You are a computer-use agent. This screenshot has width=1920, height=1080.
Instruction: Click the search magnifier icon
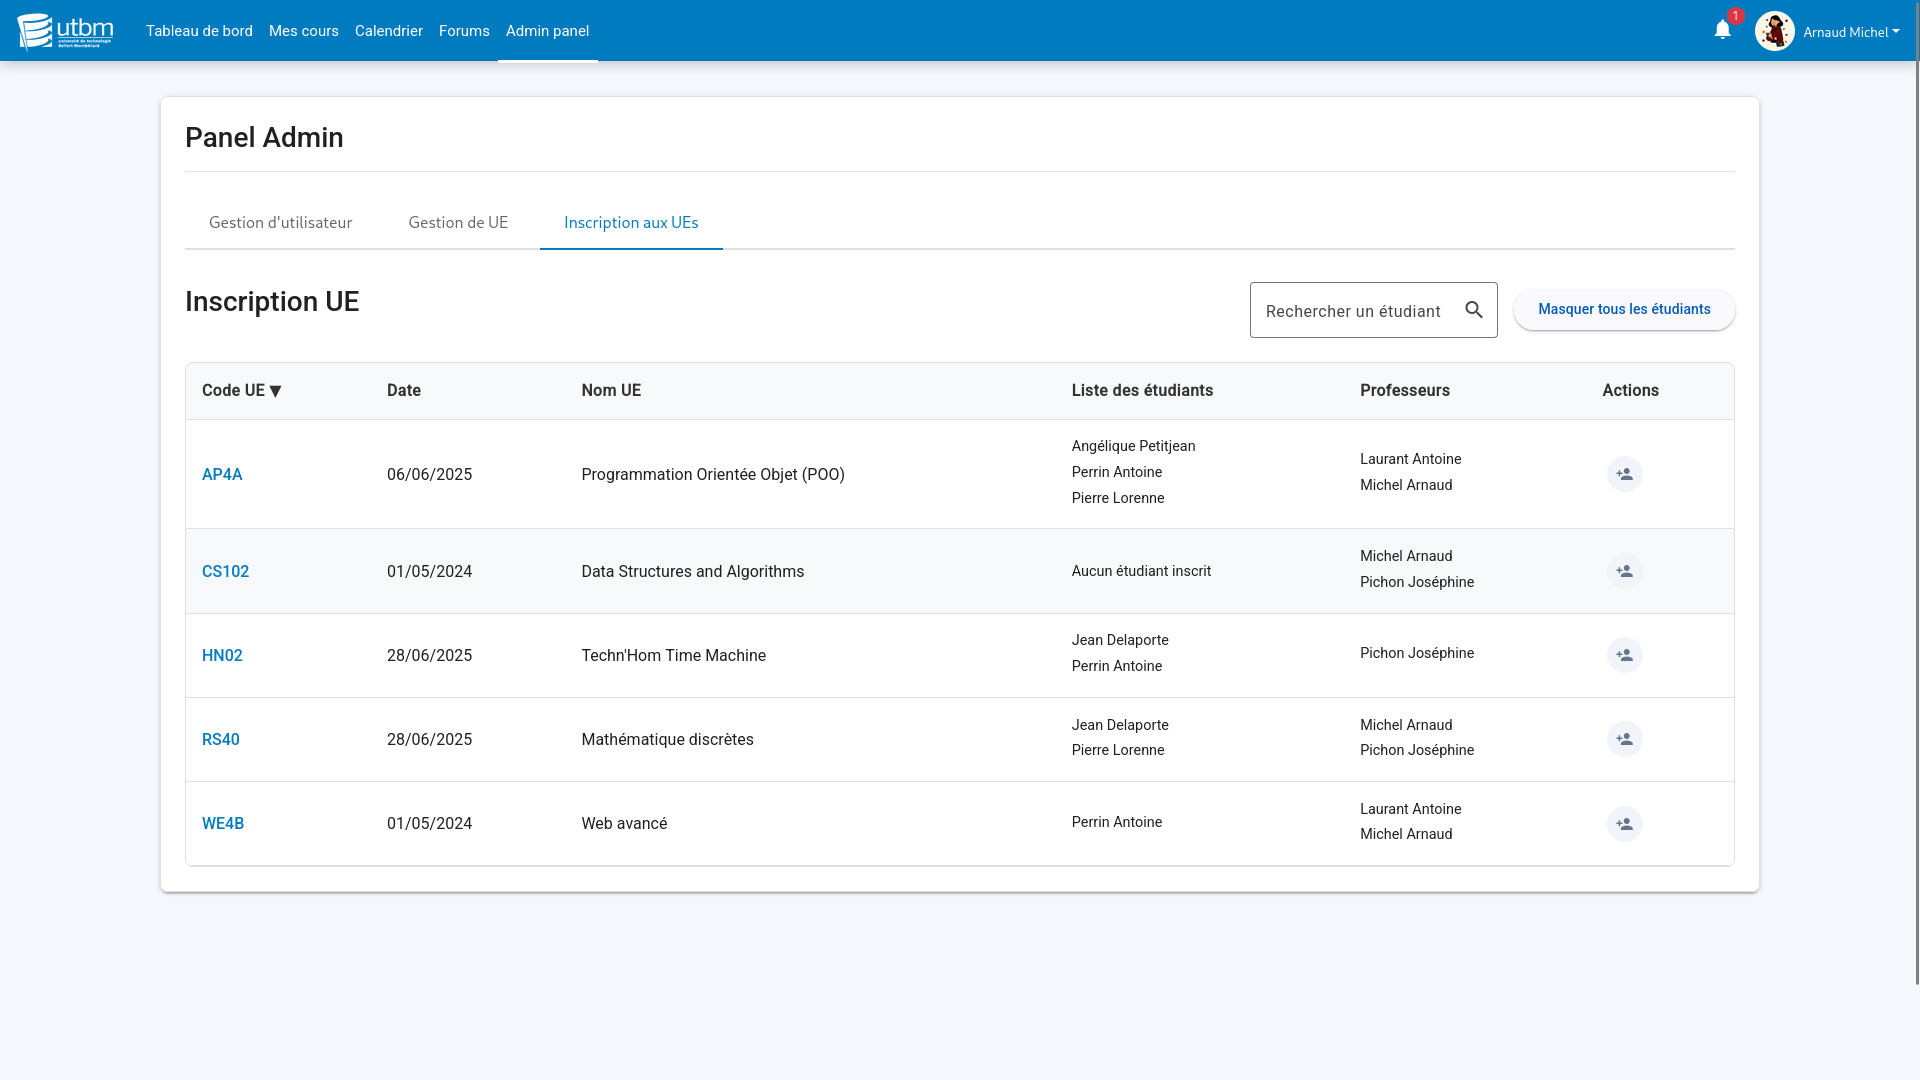pos(1474,310)
